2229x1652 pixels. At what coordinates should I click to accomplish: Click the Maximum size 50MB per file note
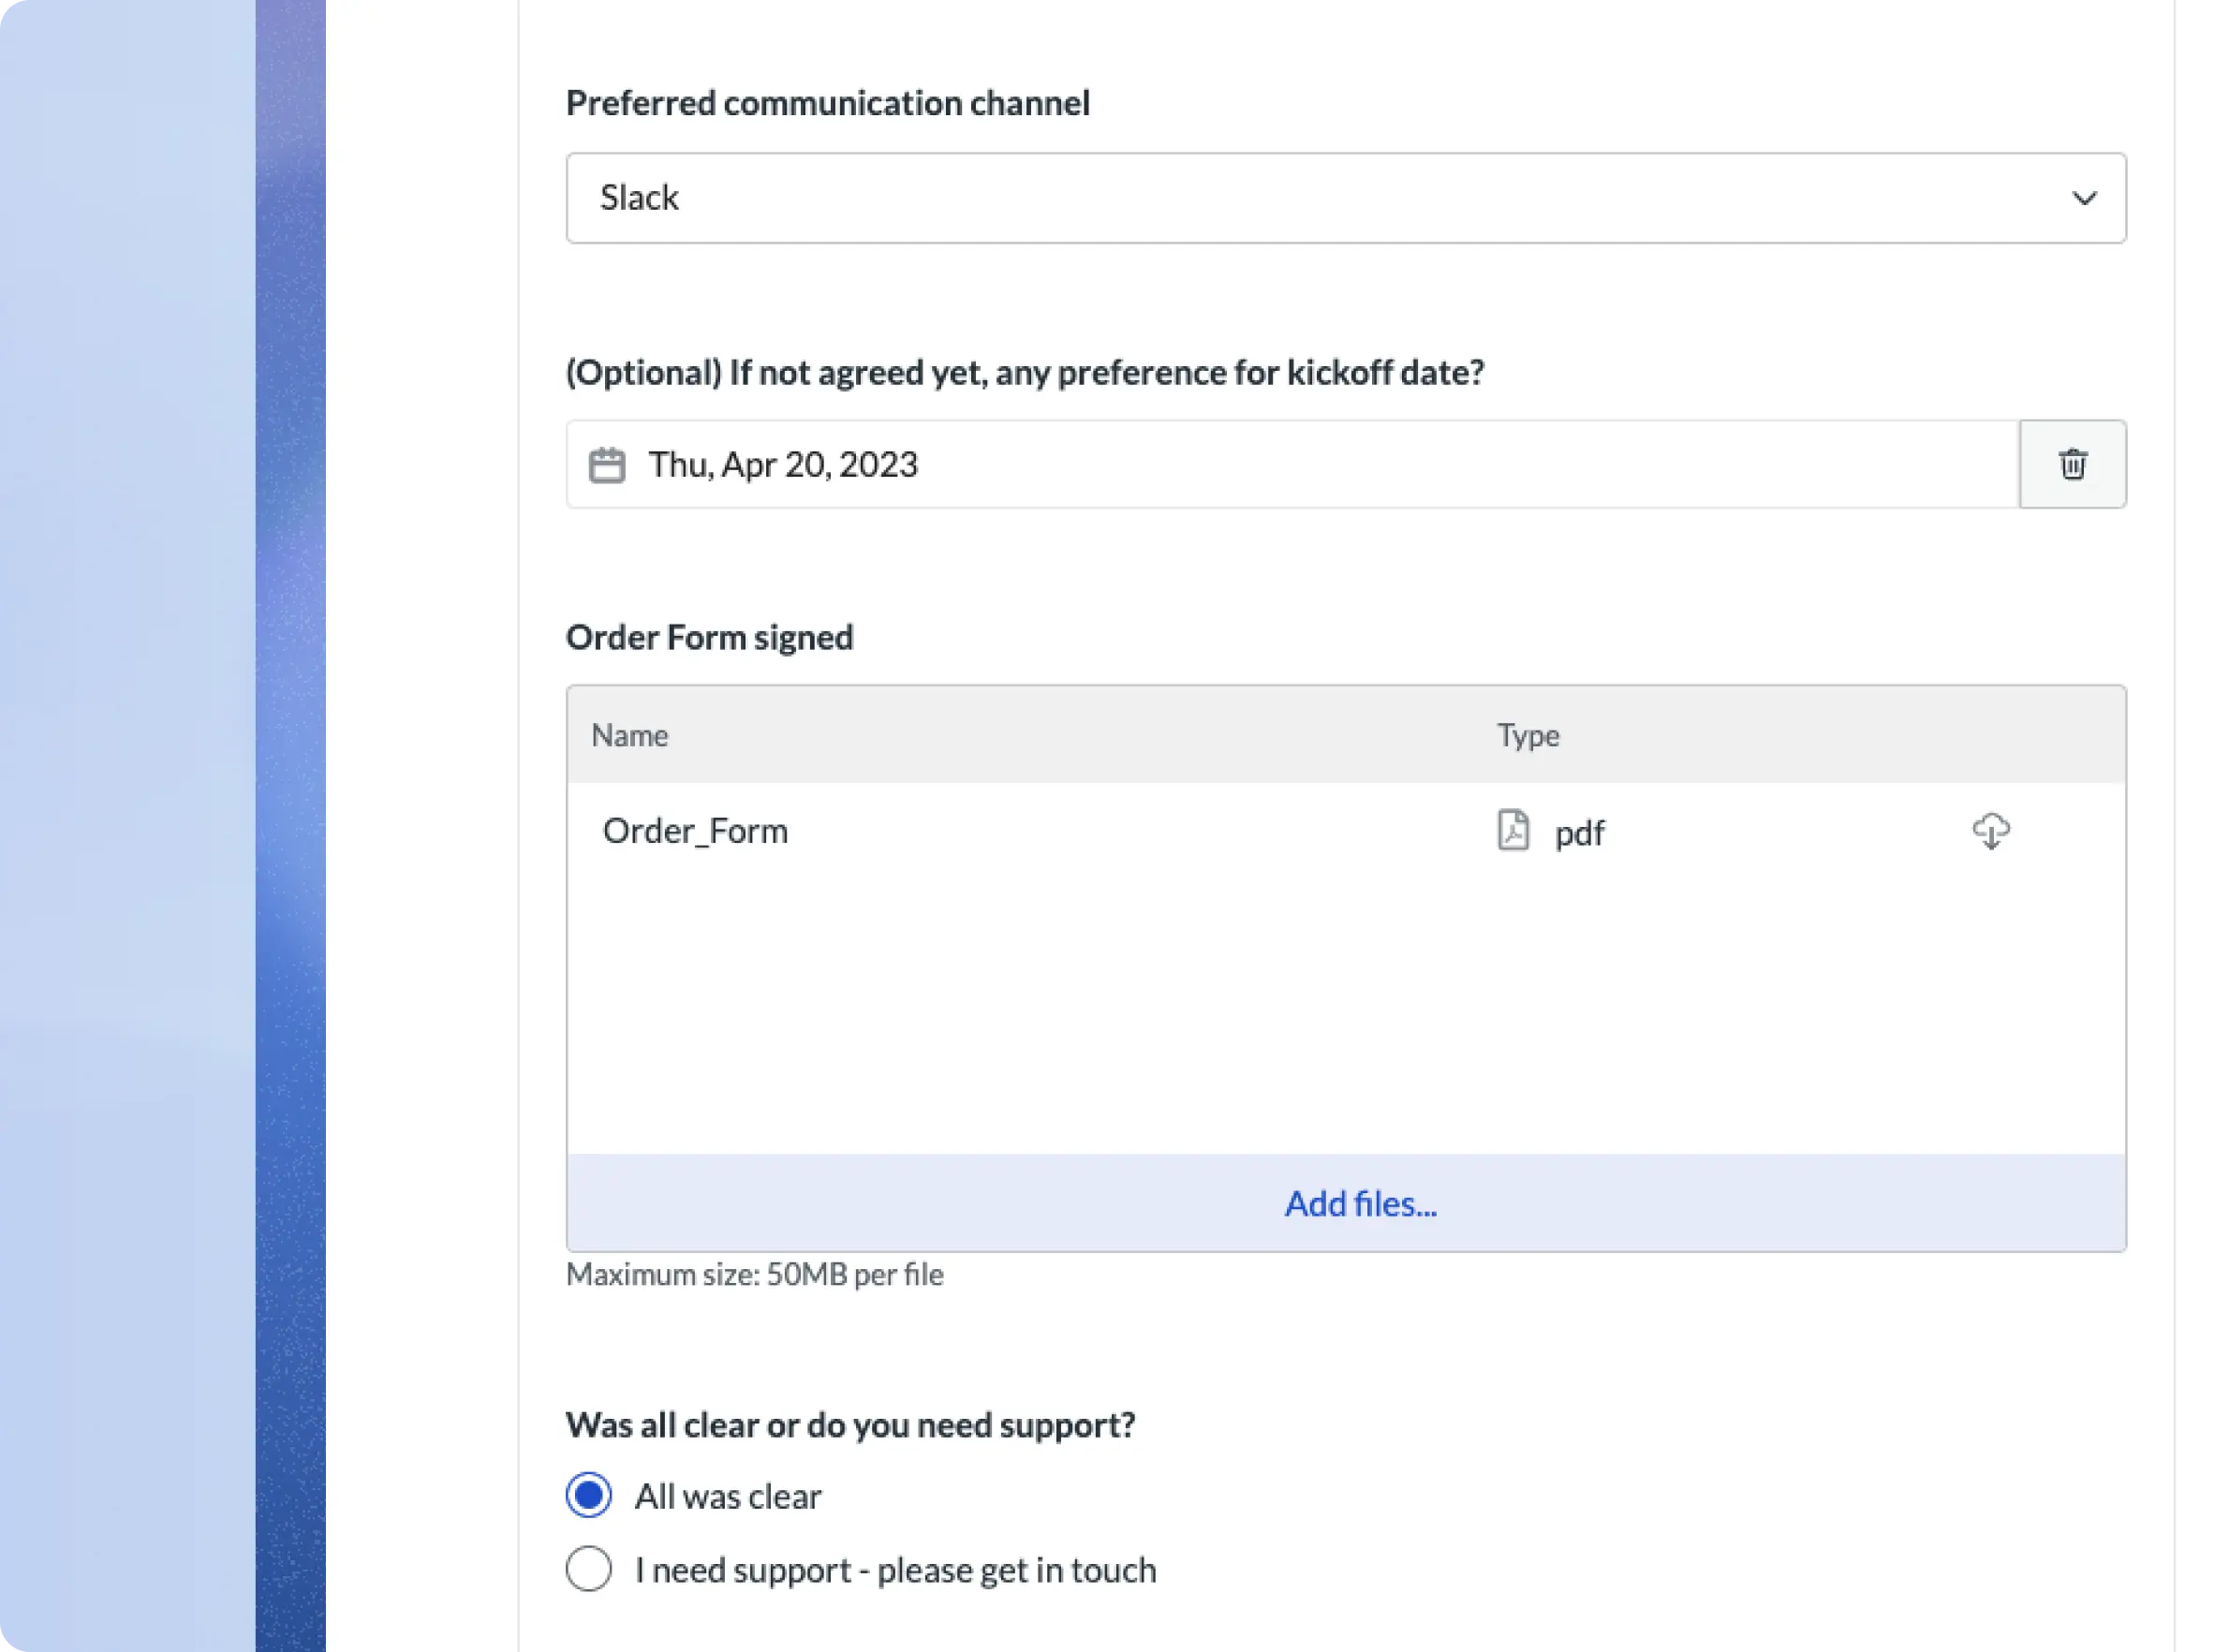[x=754, y=1274]
